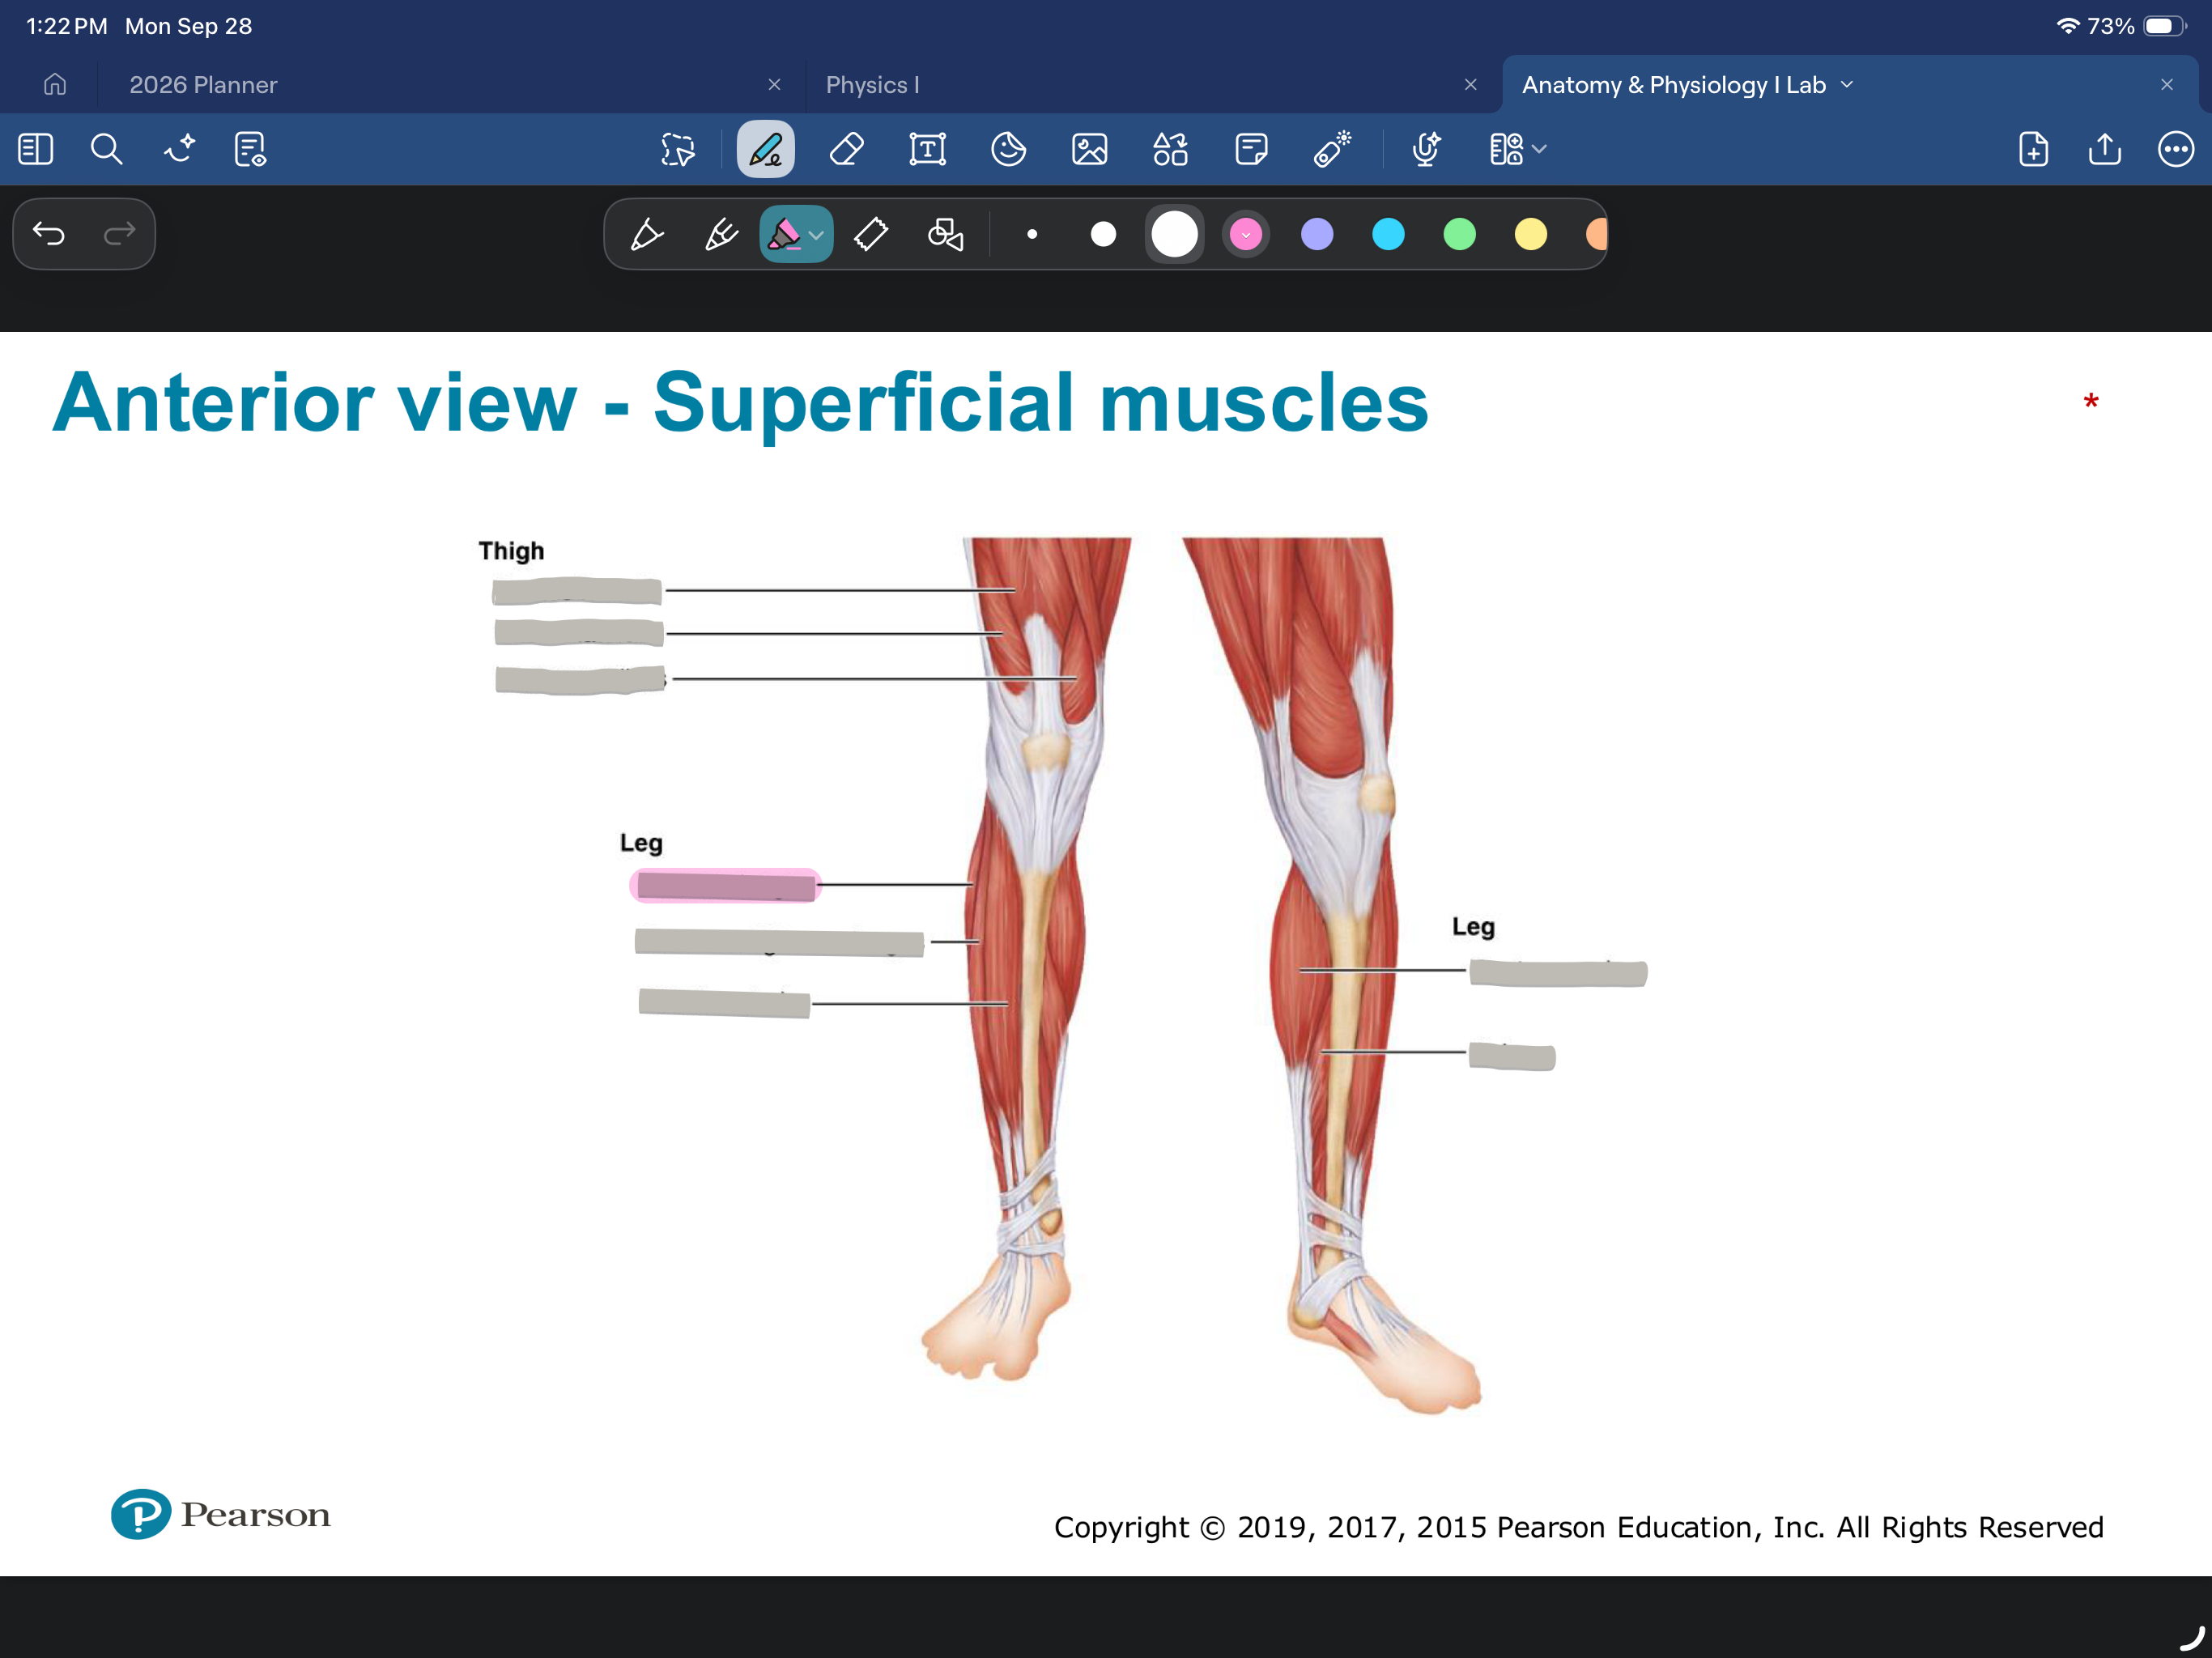The image size is (2212, 1658).
Task: Select the pen writing tool in top toolbar
Action: click(766, 150)
